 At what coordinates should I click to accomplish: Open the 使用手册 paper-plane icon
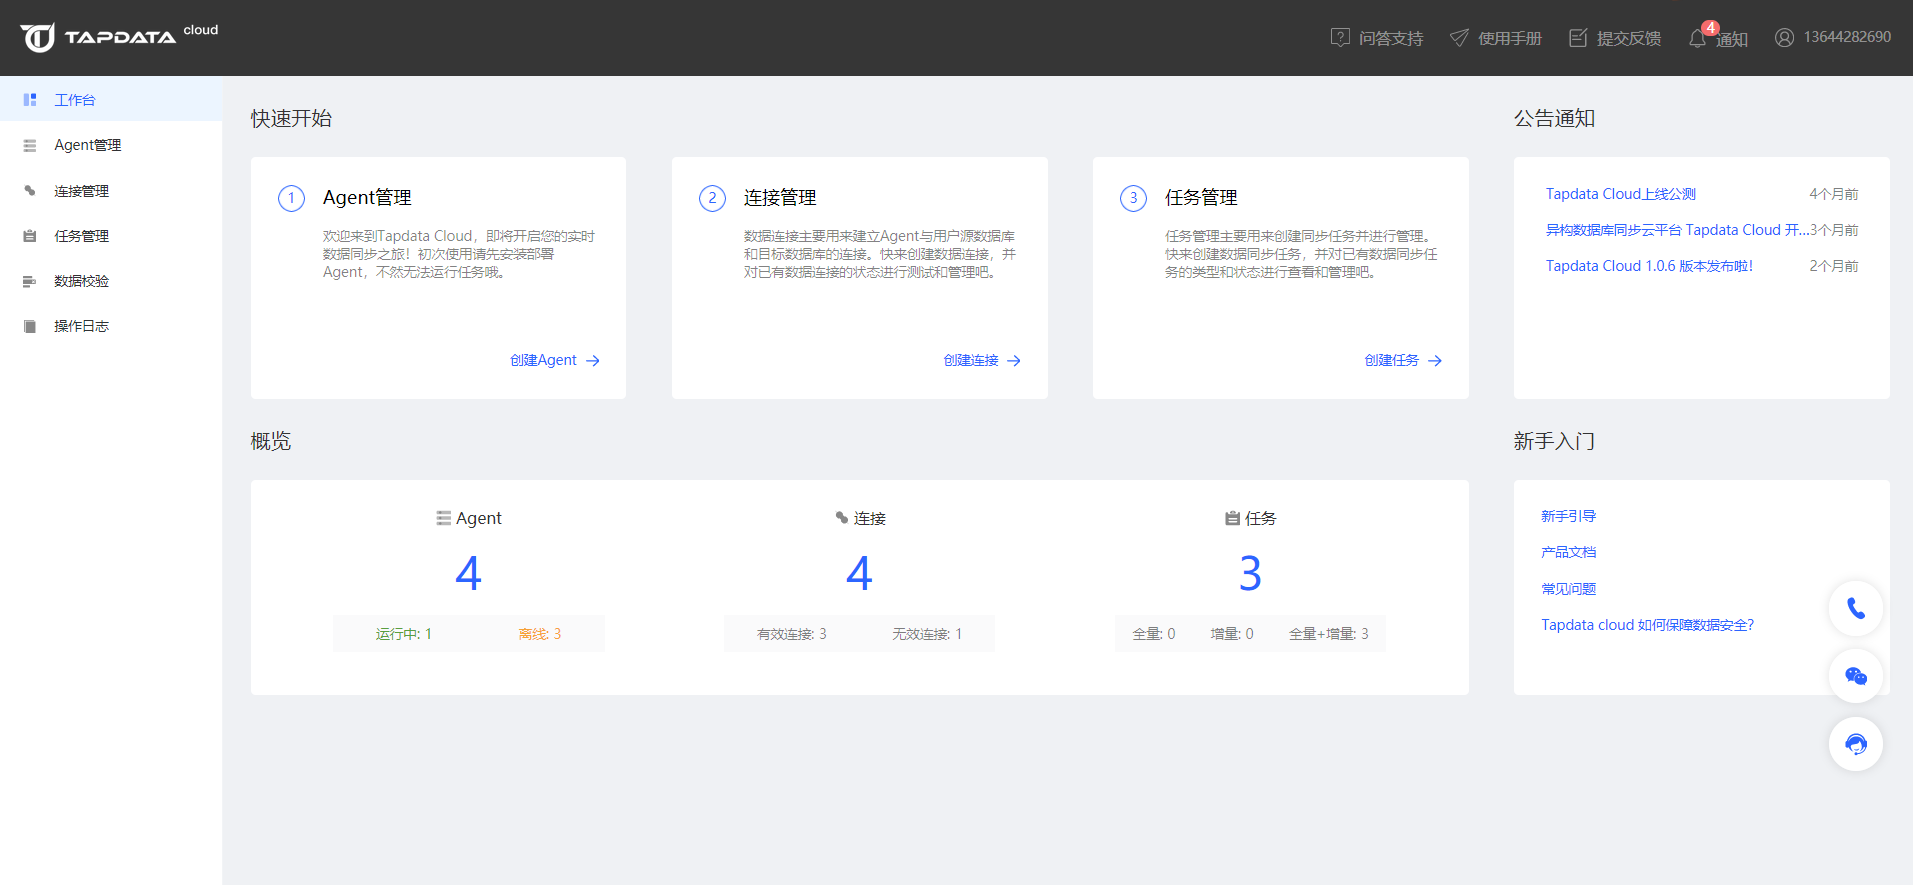[1459, 38]
